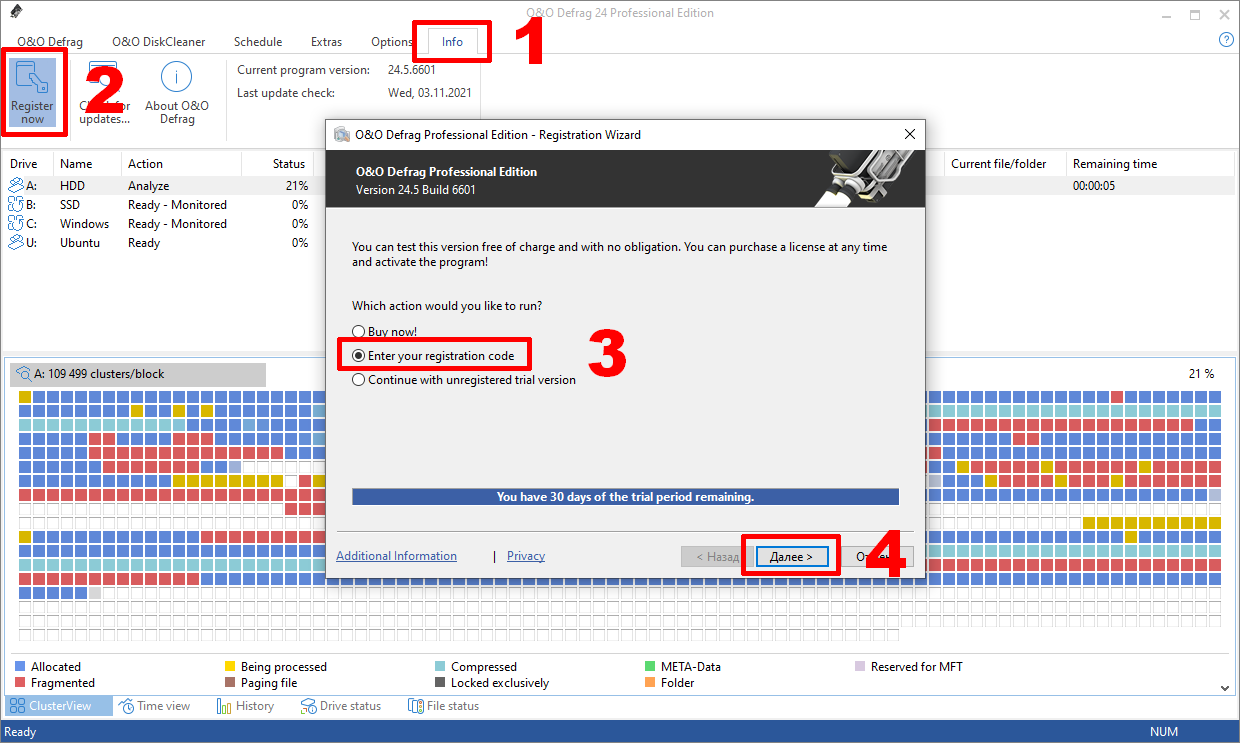
Task: Switch to ClusterView tab
Action: 59,706
